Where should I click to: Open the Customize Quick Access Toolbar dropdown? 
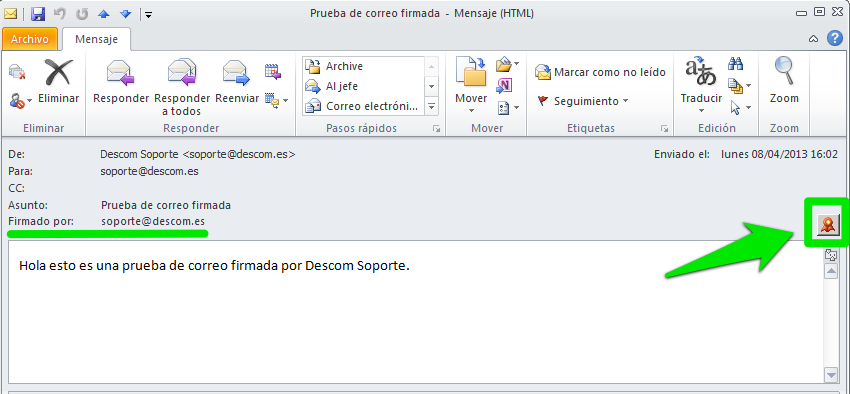[148, 15]
